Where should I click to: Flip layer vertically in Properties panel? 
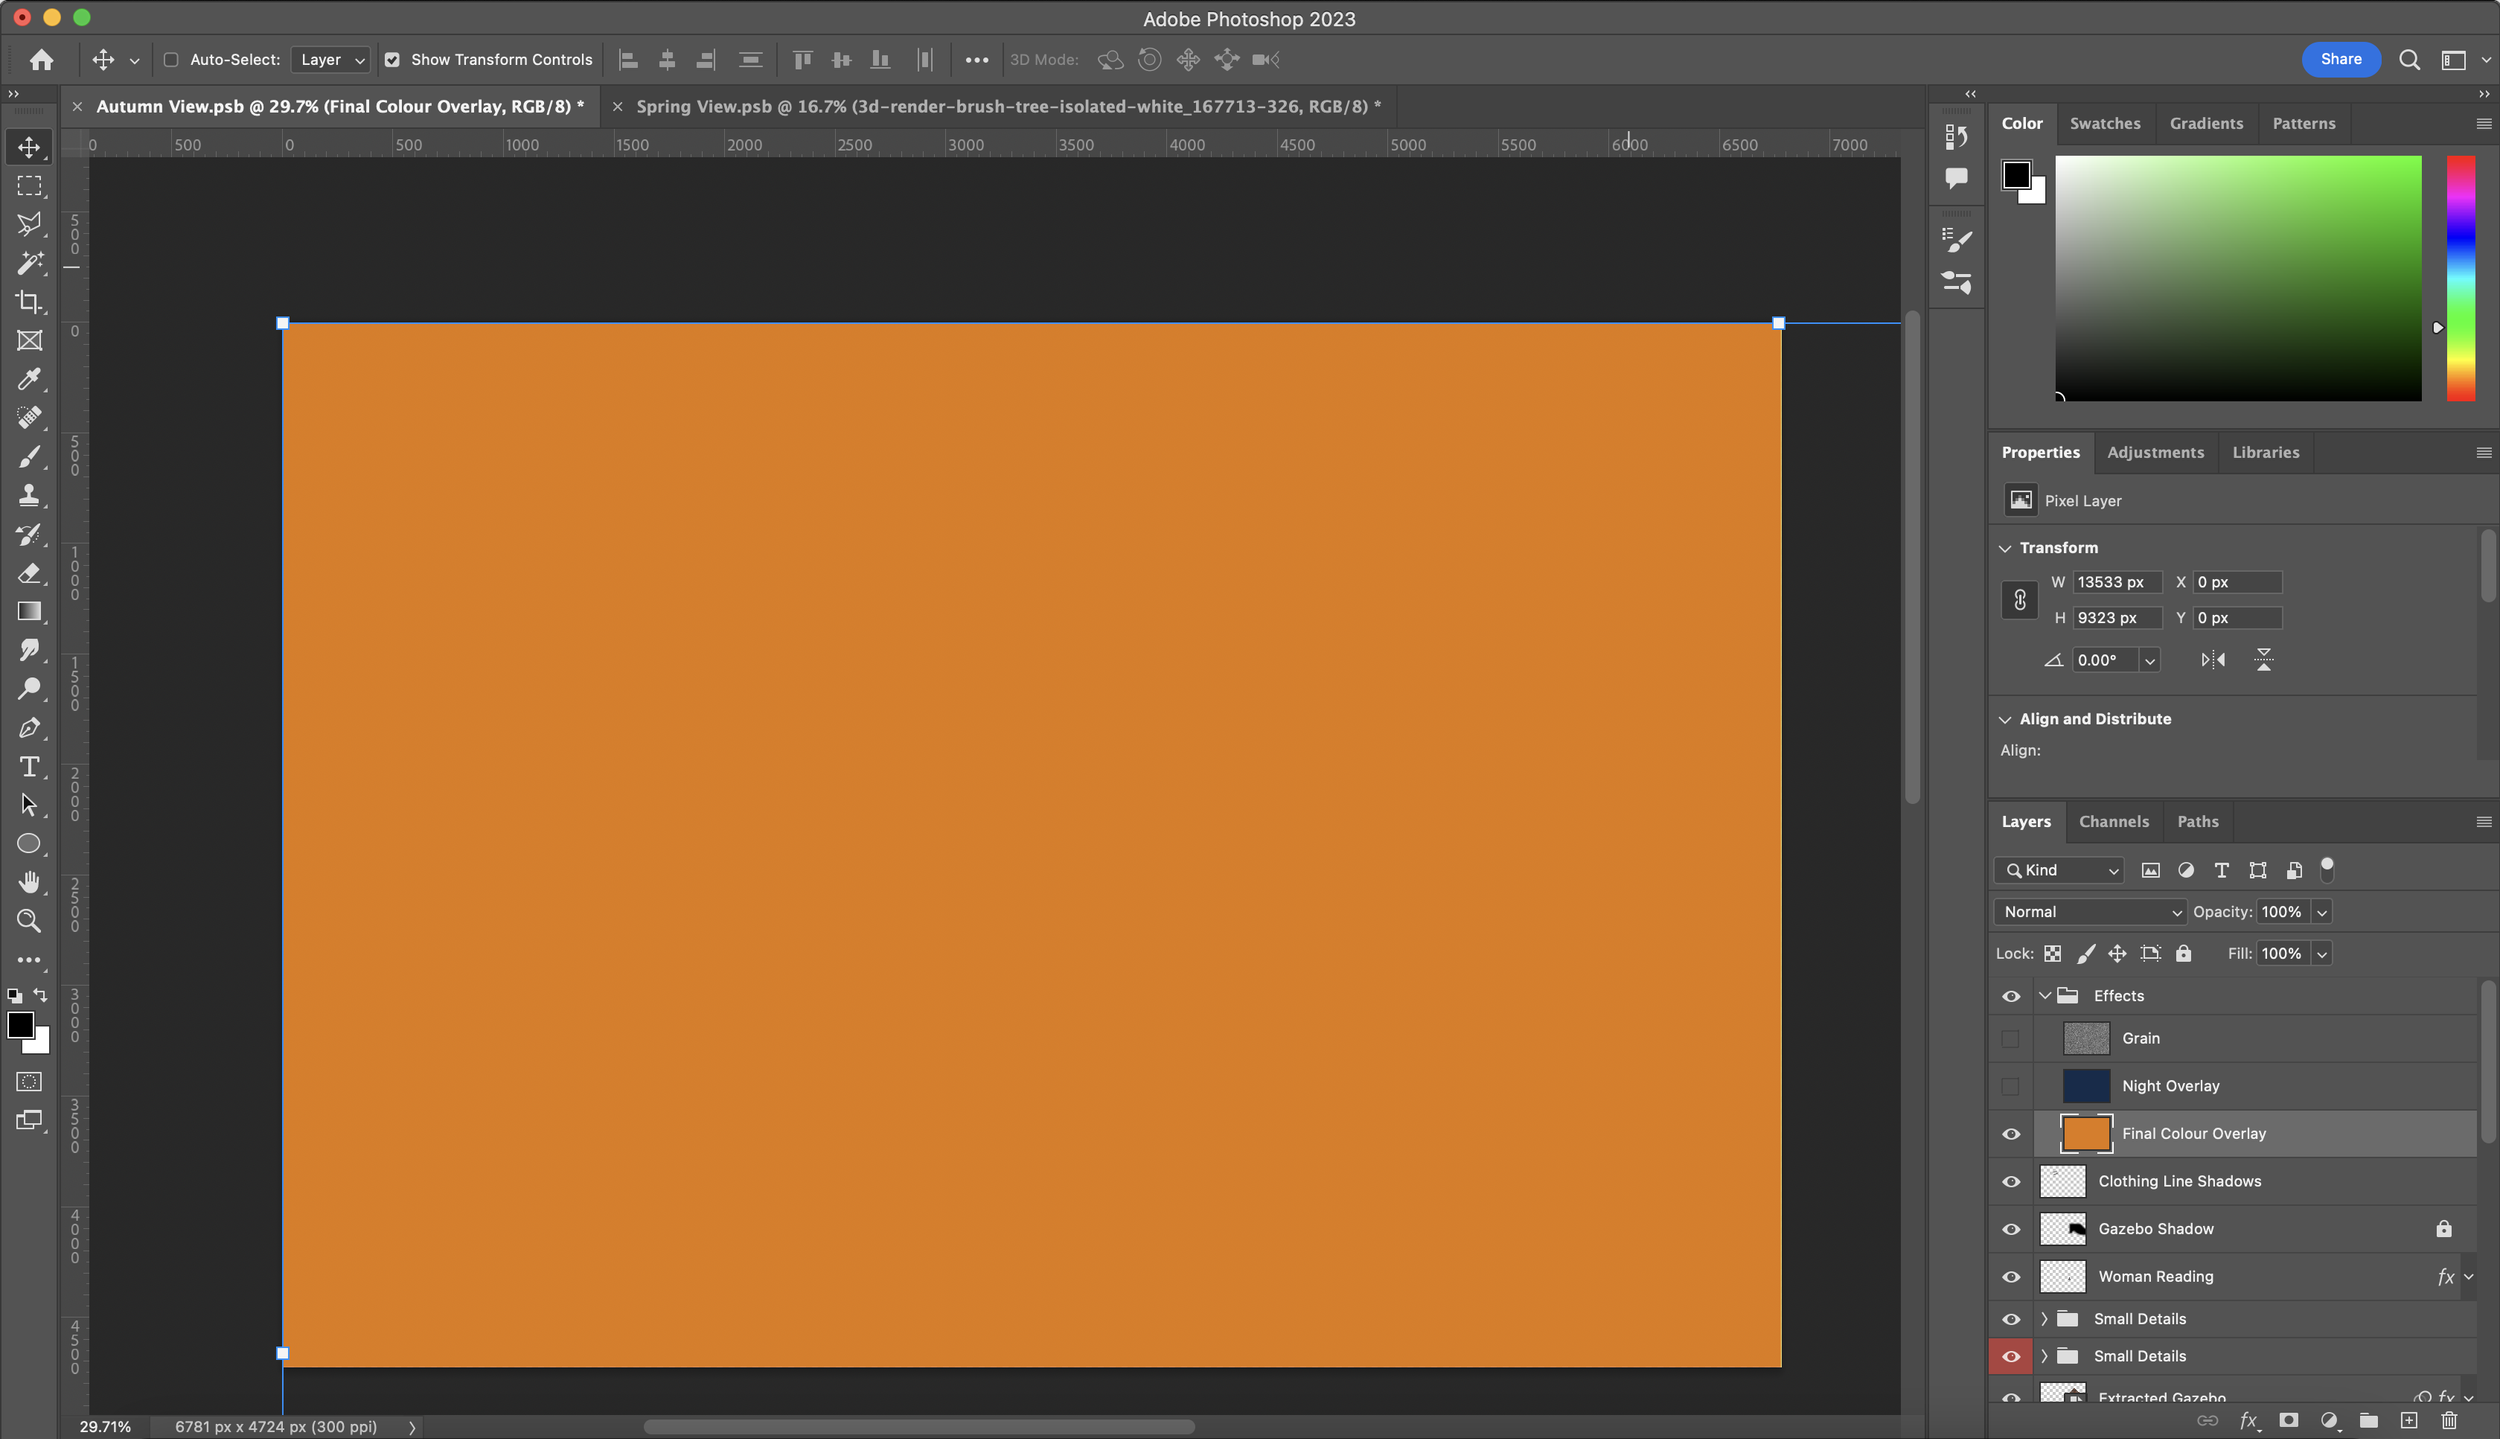(x=2264, y=660)
